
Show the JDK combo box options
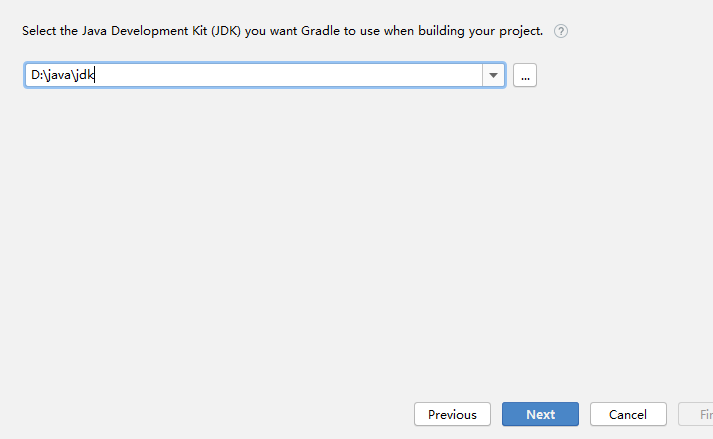[x=493, y=75]
